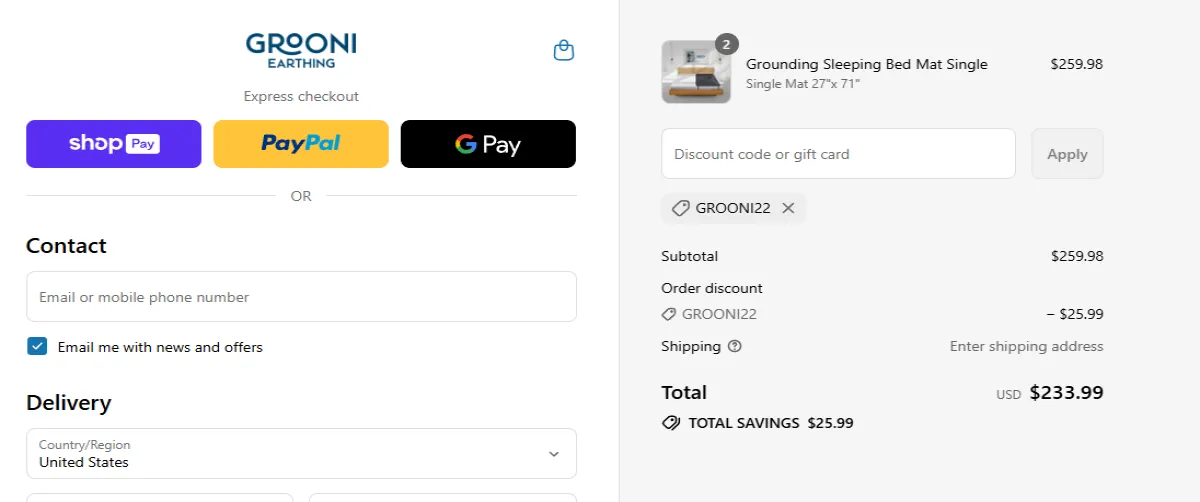
Task: Click the Enter shipping address text
Action: 1026,346
